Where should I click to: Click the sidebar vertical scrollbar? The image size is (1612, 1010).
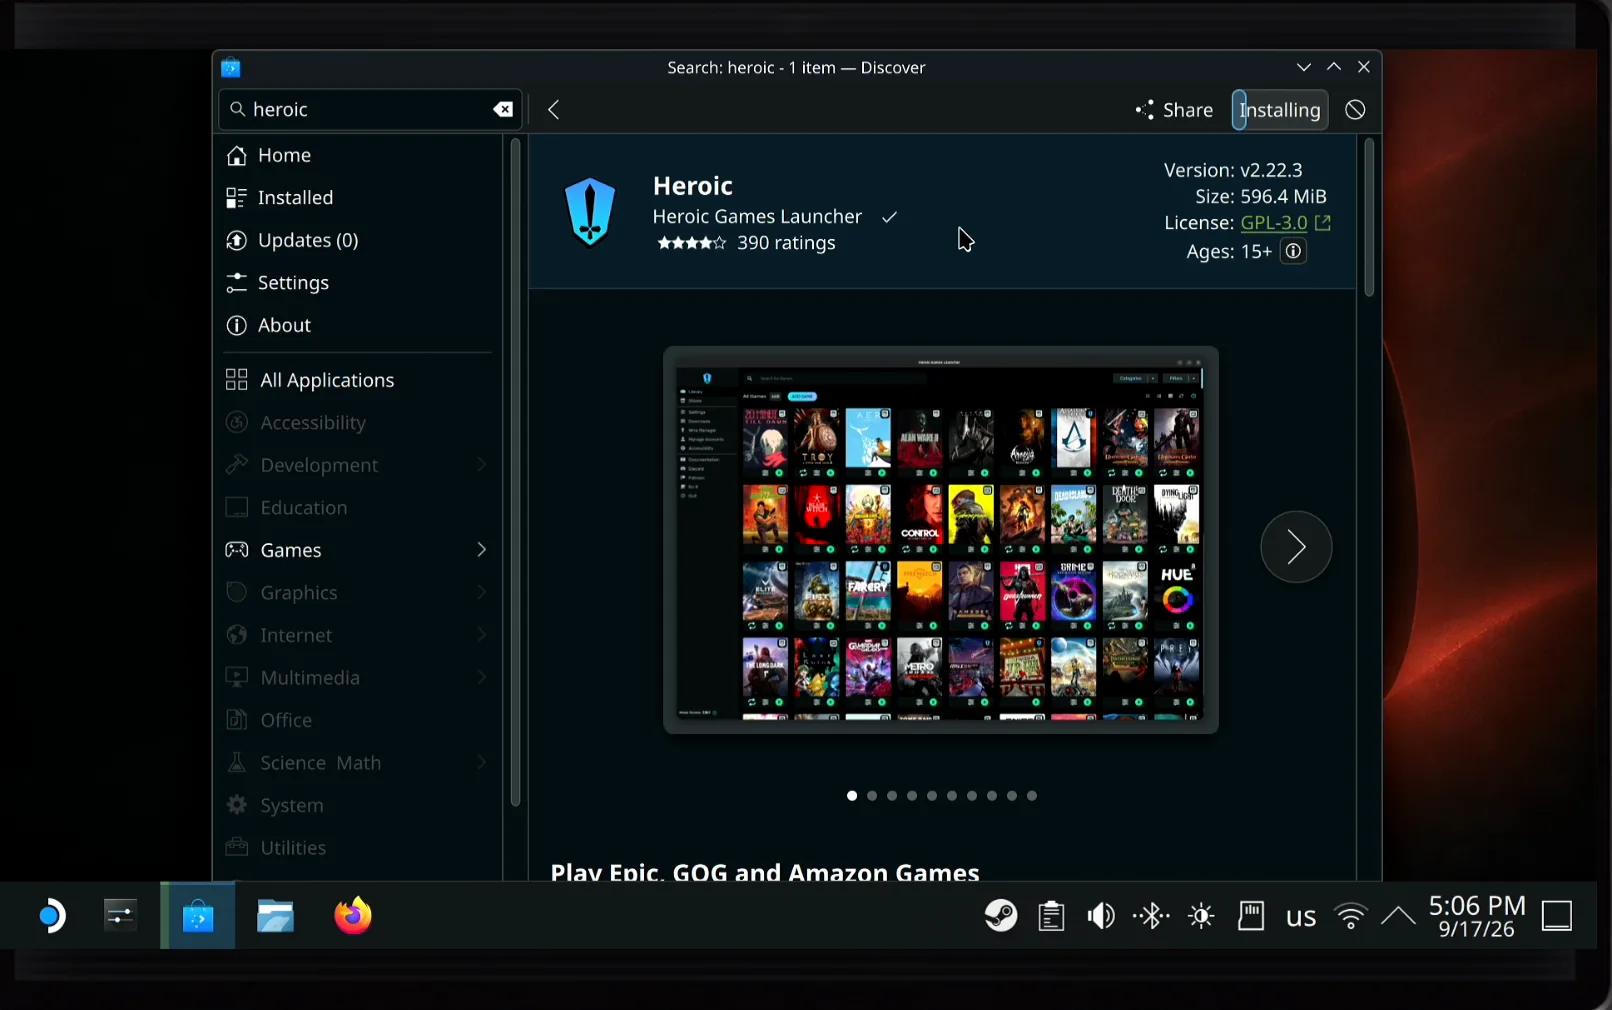[516, 472]
